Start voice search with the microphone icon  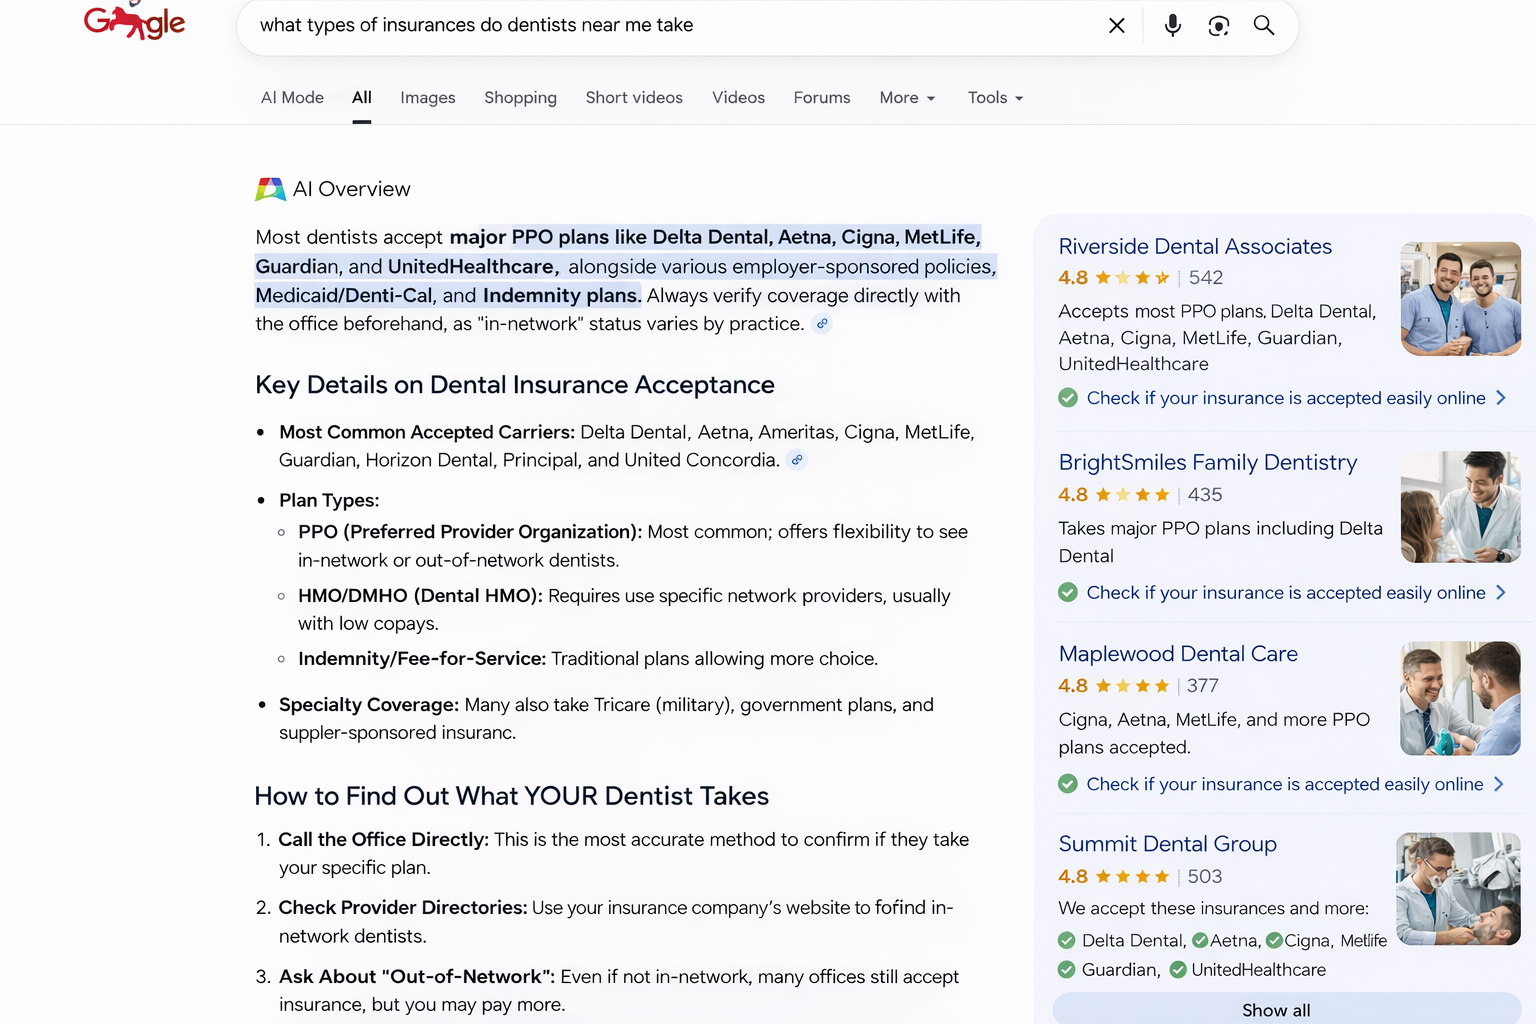click(x=1173, y=26)
